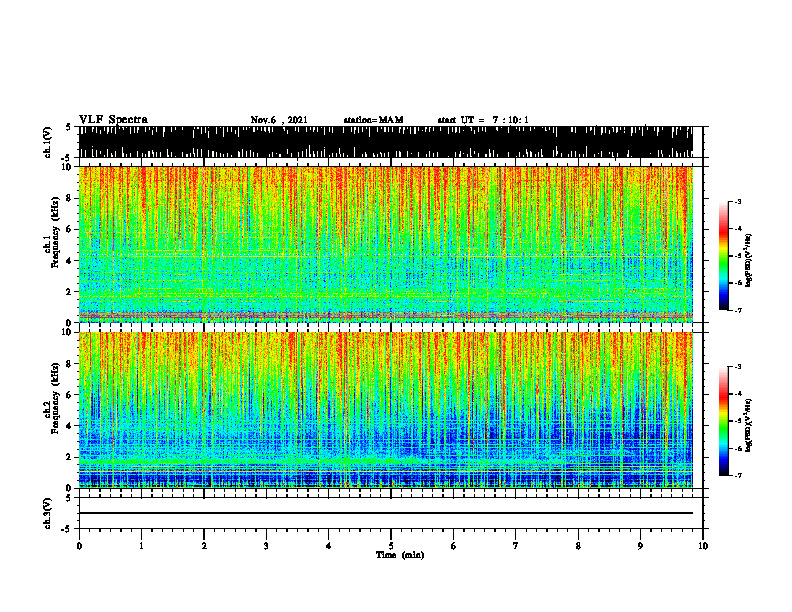This screenshot has width=792, height=612.
Task: Click the "8" tick on the time axis
Action: pos(578,546)
